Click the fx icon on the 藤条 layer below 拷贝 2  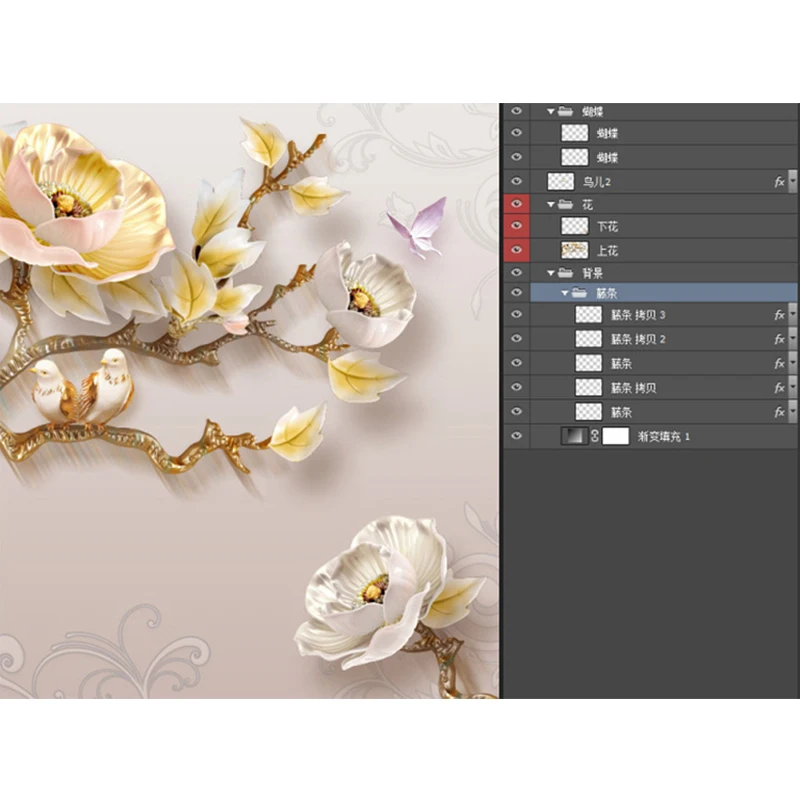point(779,363)
